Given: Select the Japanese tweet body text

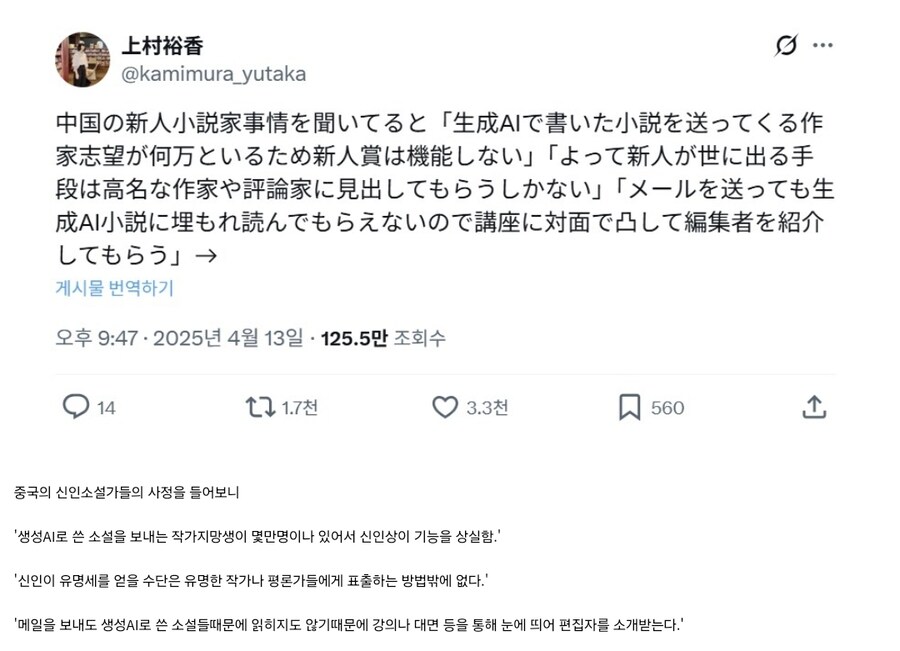Looking at the screenshot, I should click(440, 185).
